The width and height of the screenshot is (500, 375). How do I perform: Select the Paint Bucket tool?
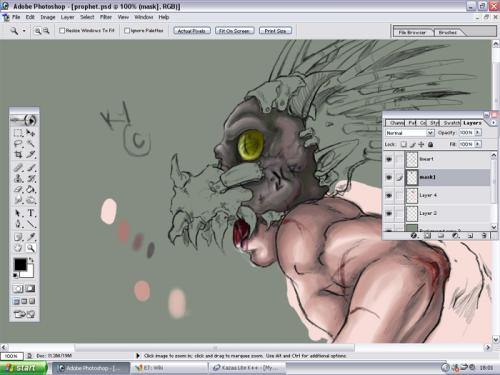pos(31,189)
